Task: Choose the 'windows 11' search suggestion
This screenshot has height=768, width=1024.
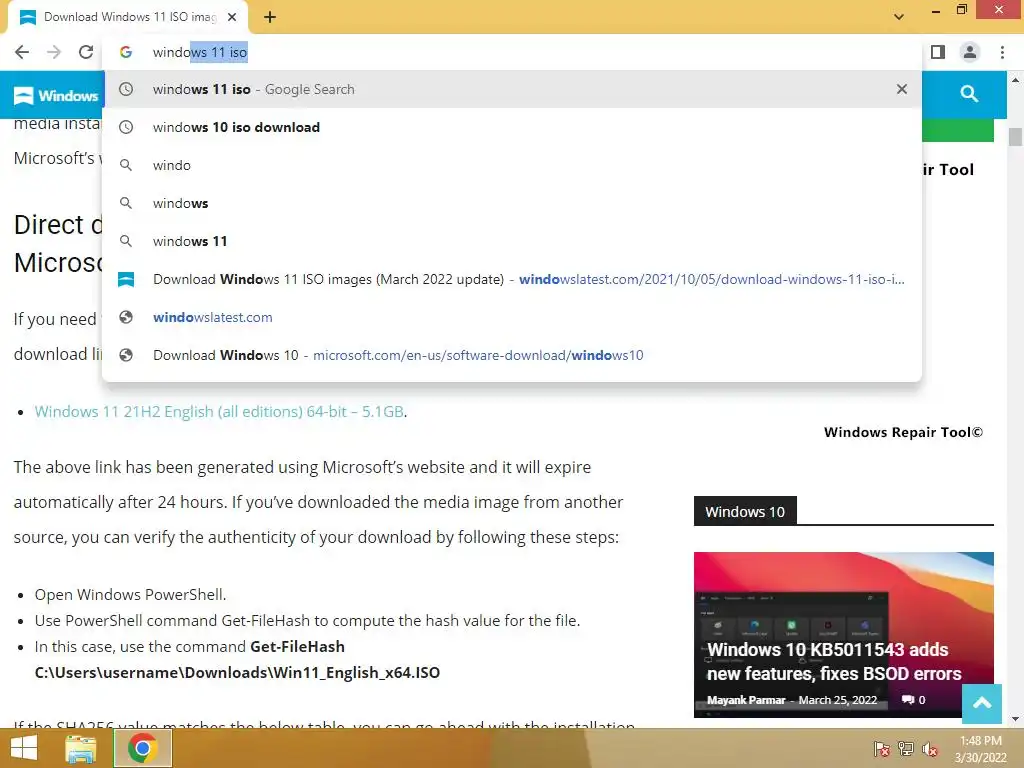Action: [511, 241]
